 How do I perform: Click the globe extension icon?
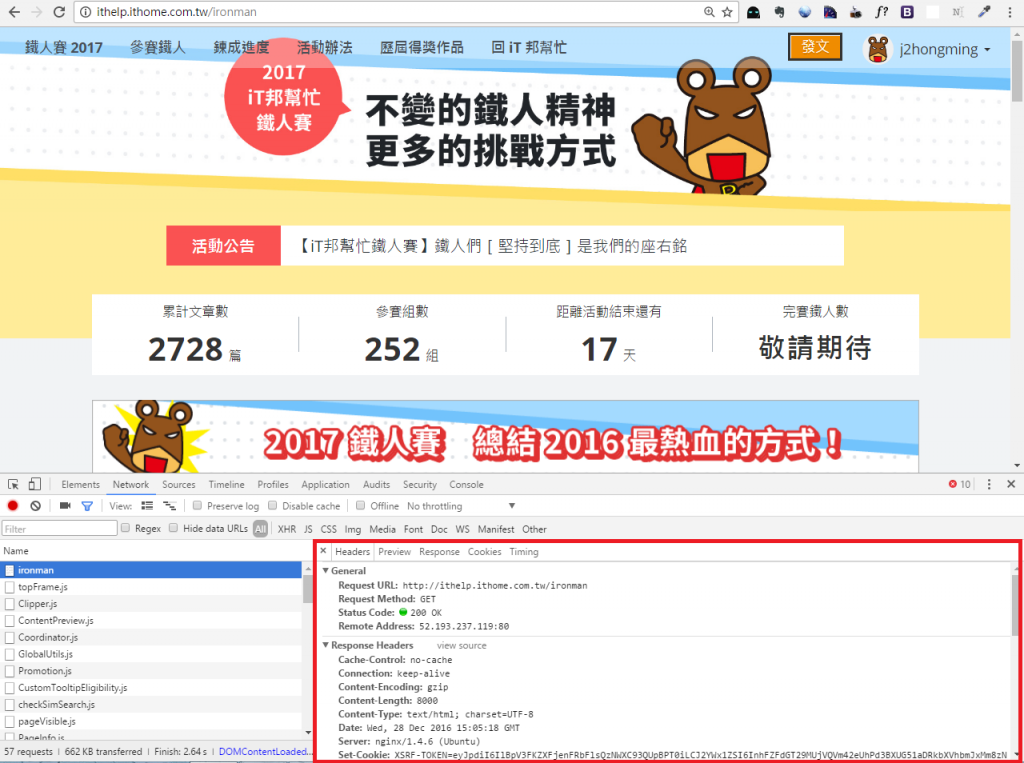(805, 12)
